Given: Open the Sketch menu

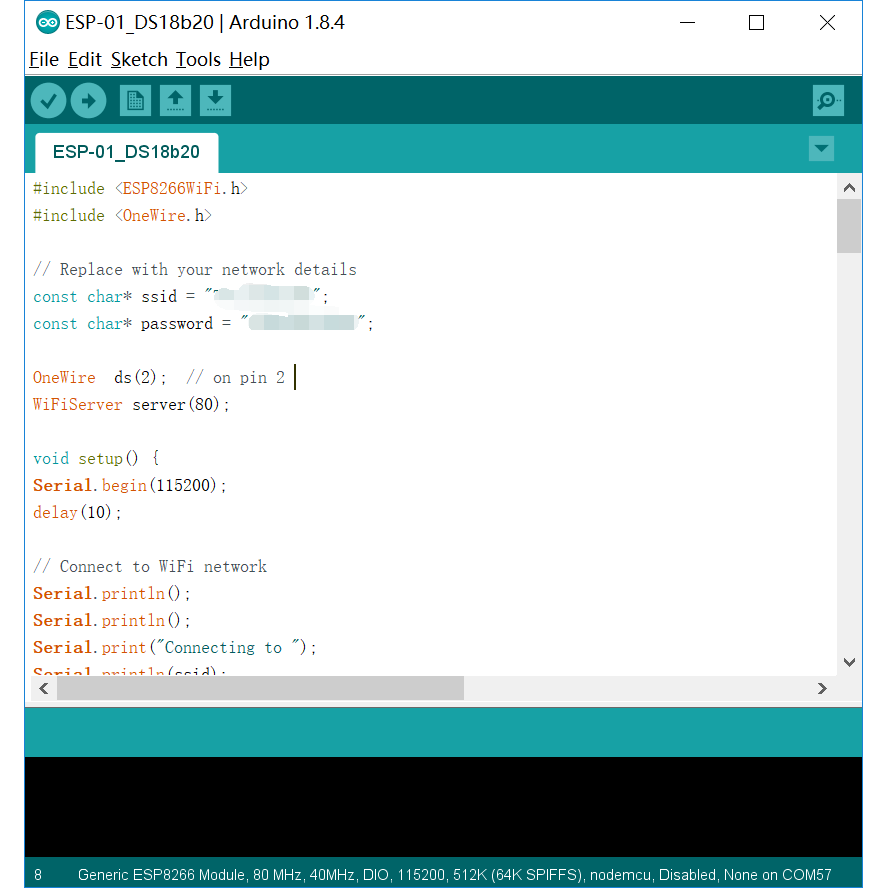Looking at the screenshot, I should [139, 60].
